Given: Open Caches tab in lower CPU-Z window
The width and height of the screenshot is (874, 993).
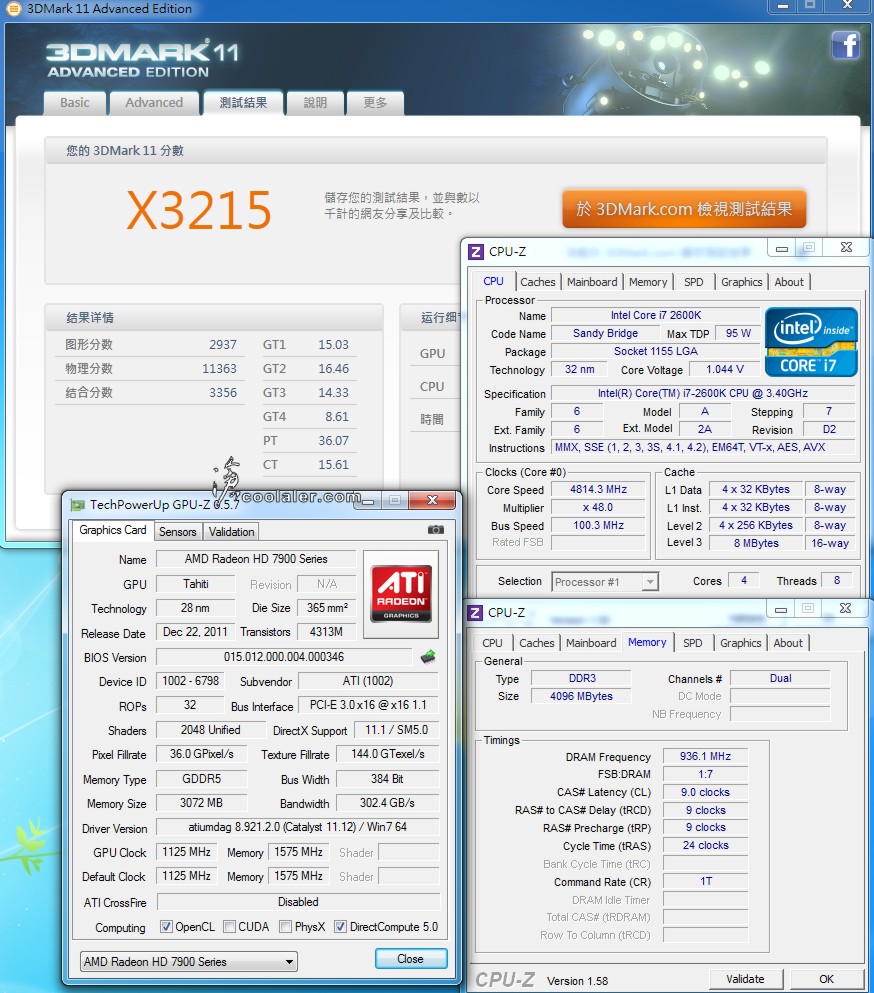Looking at the screenshot, I should point(536,643).
